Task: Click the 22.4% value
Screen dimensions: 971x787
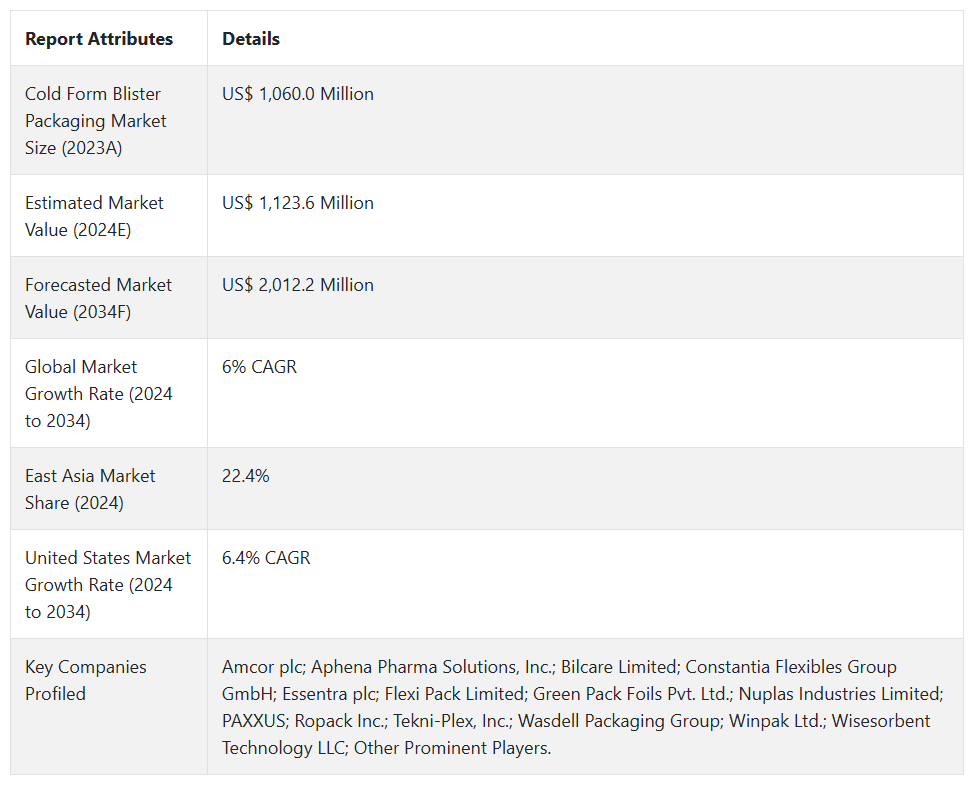Action: 246,476
